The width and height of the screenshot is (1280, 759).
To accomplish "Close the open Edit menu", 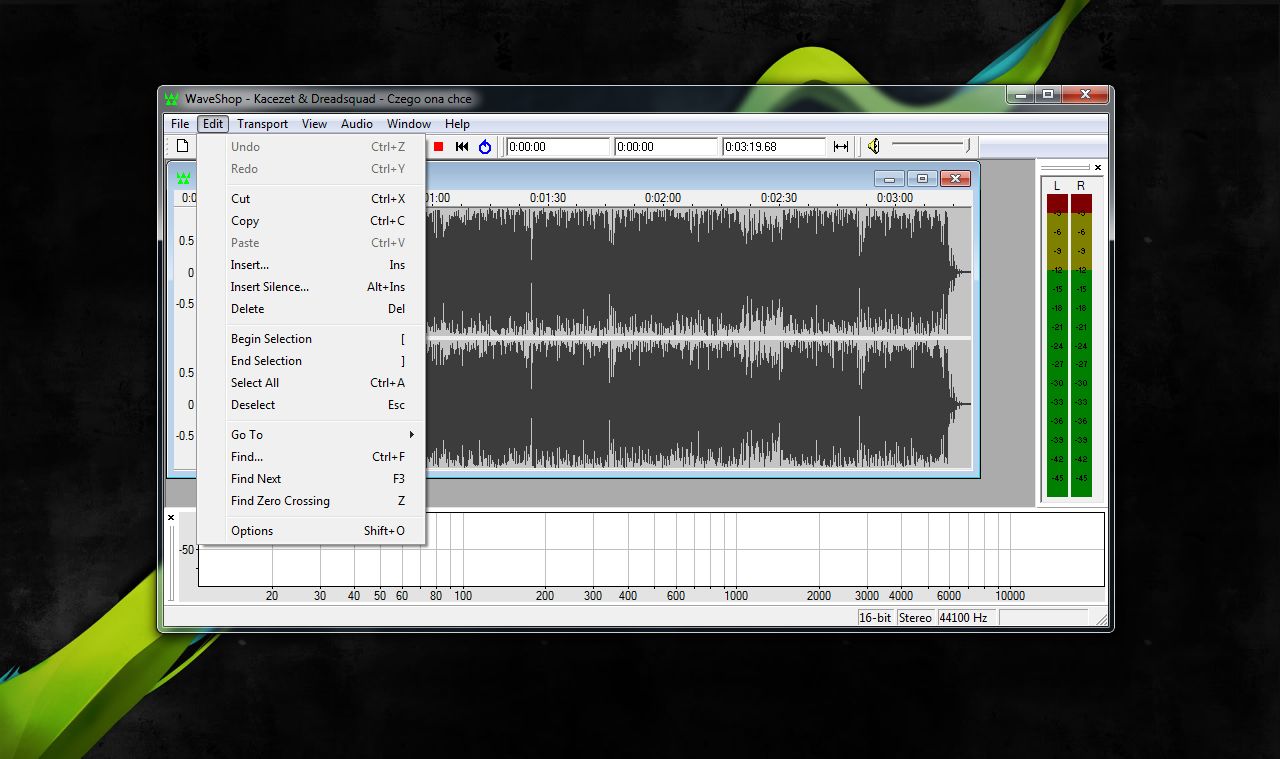I will (x=213, y=124).
